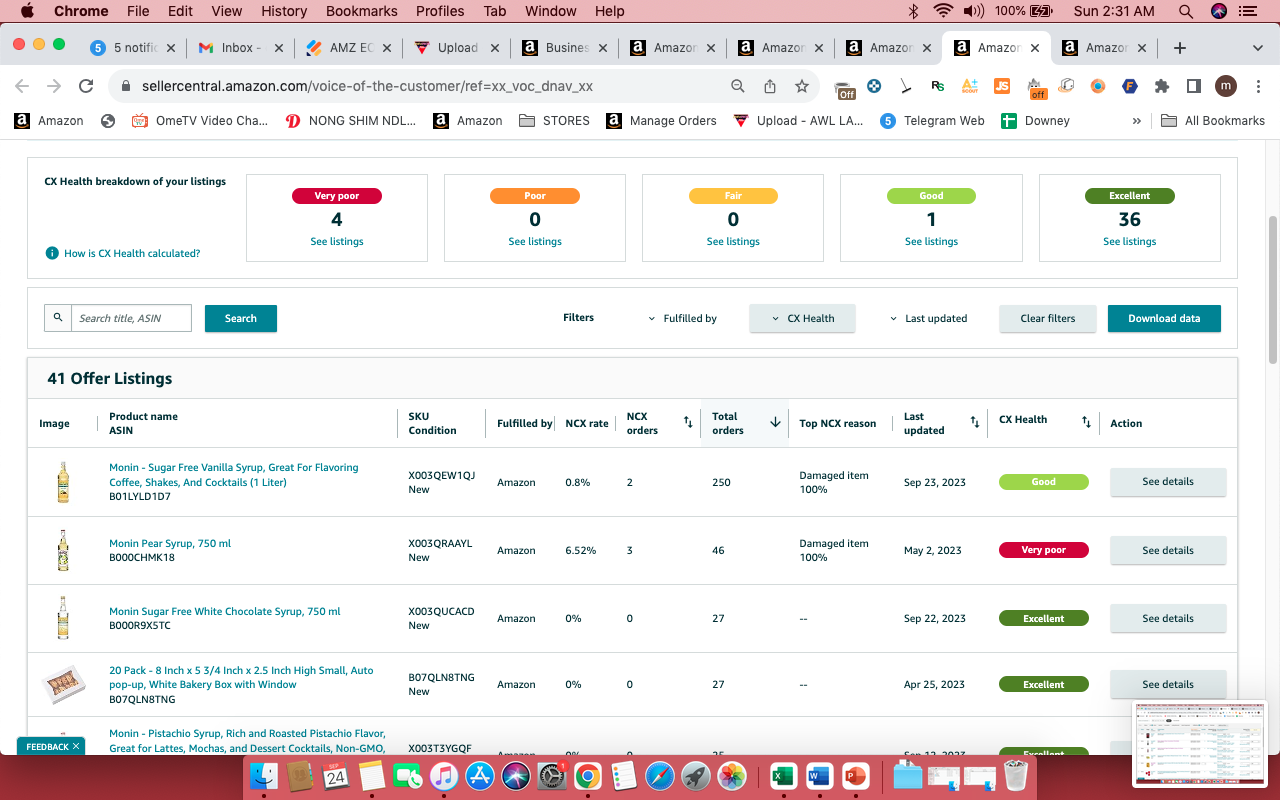Click the address bar URL

(x=367, y=86)
